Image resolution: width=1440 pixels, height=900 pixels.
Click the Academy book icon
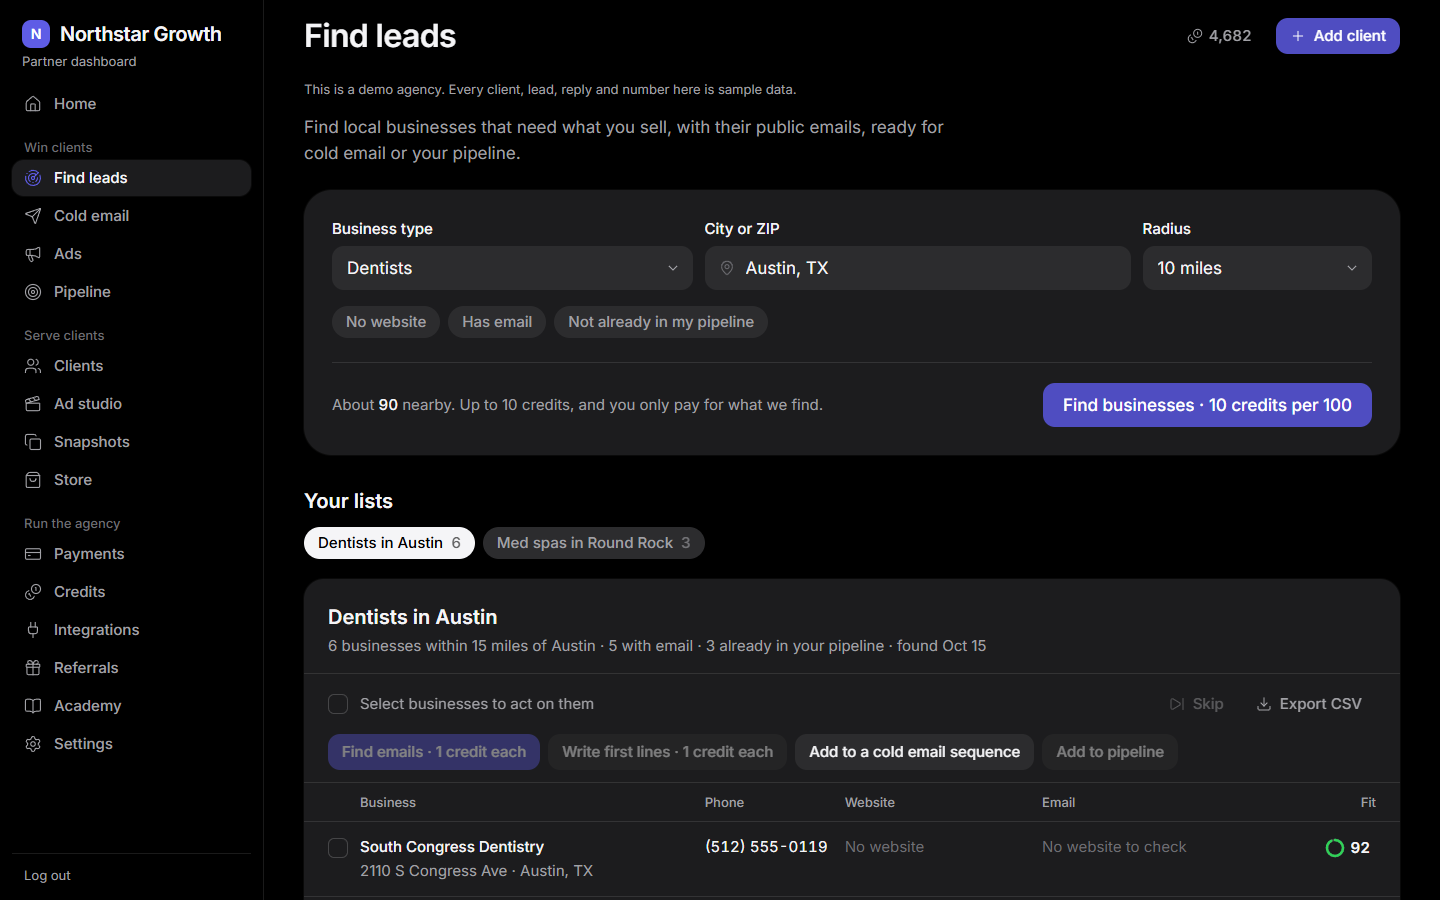[33, 706]
